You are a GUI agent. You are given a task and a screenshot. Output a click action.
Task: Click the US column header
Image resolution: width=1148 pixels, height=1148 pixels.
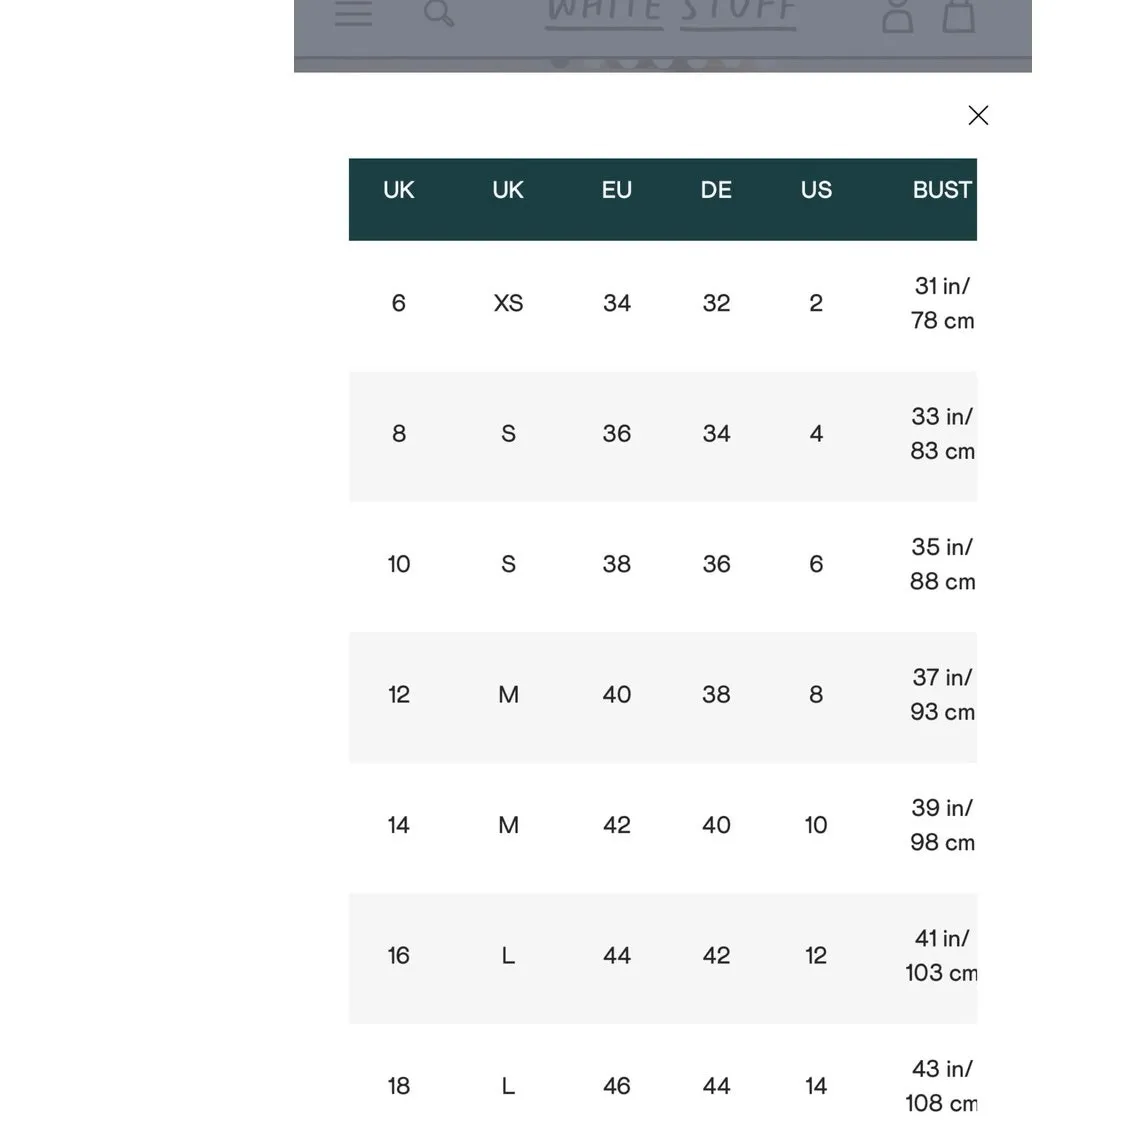point(816,190)
